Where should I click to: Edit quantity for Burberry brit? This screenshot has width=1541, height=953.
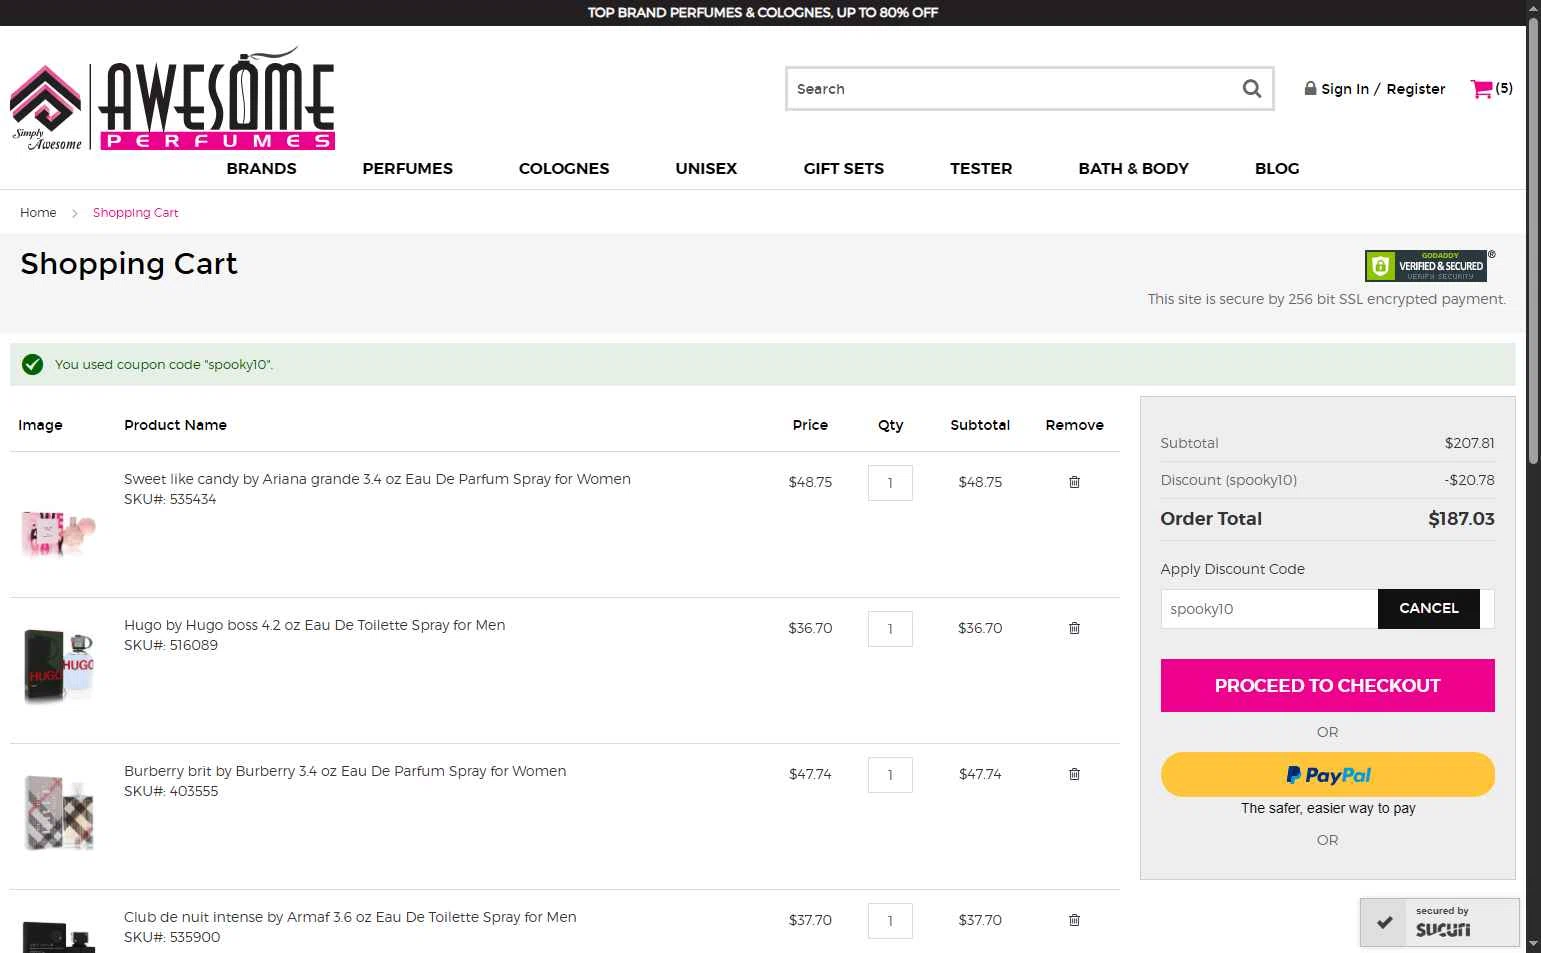click(890, 775)
